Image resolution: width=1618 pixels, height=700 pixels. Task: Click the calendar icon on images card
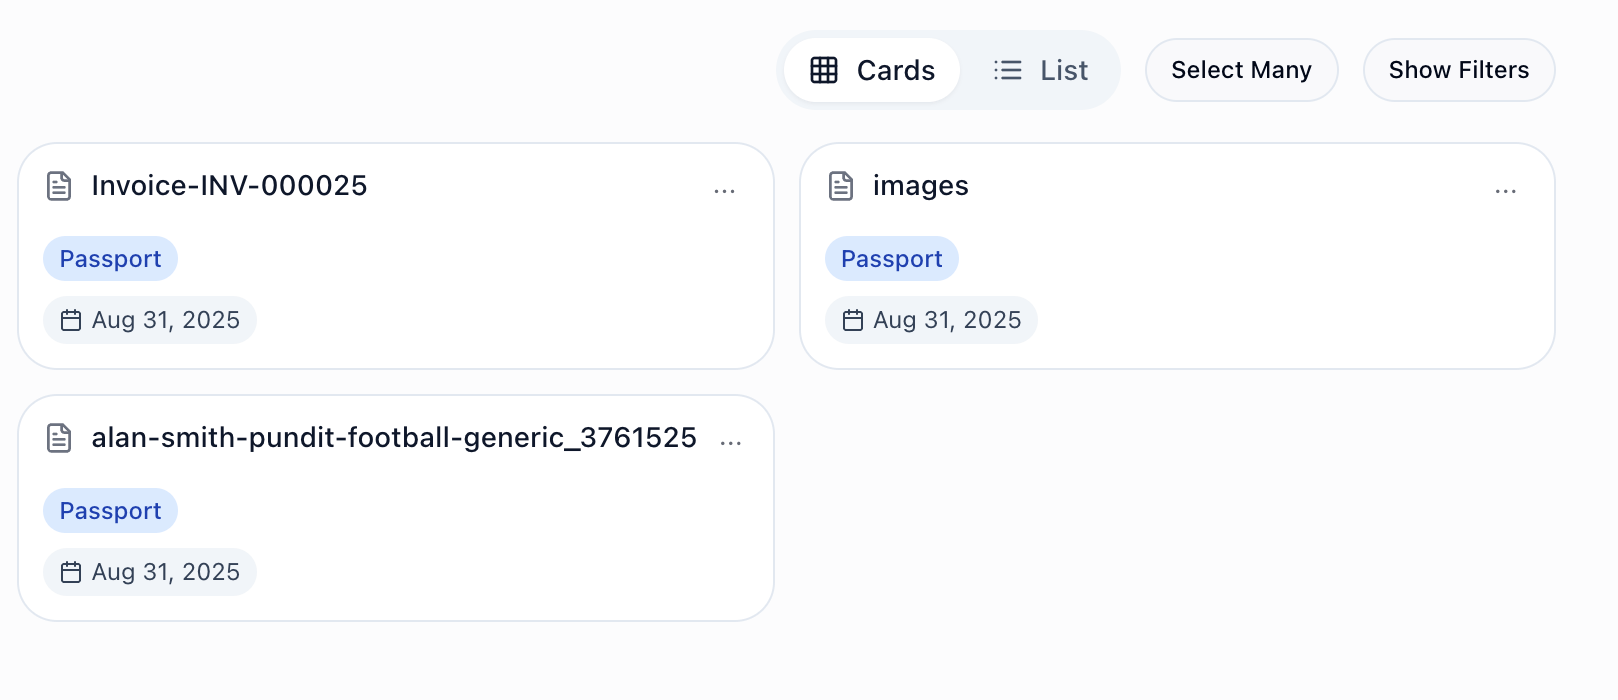(853, 320)
